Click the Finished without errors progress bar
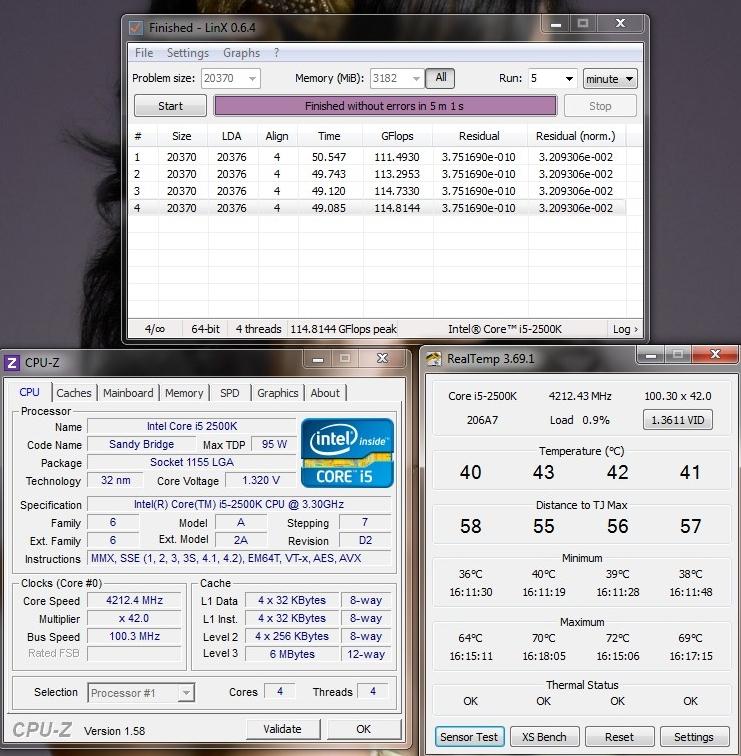 coord(385,106)
